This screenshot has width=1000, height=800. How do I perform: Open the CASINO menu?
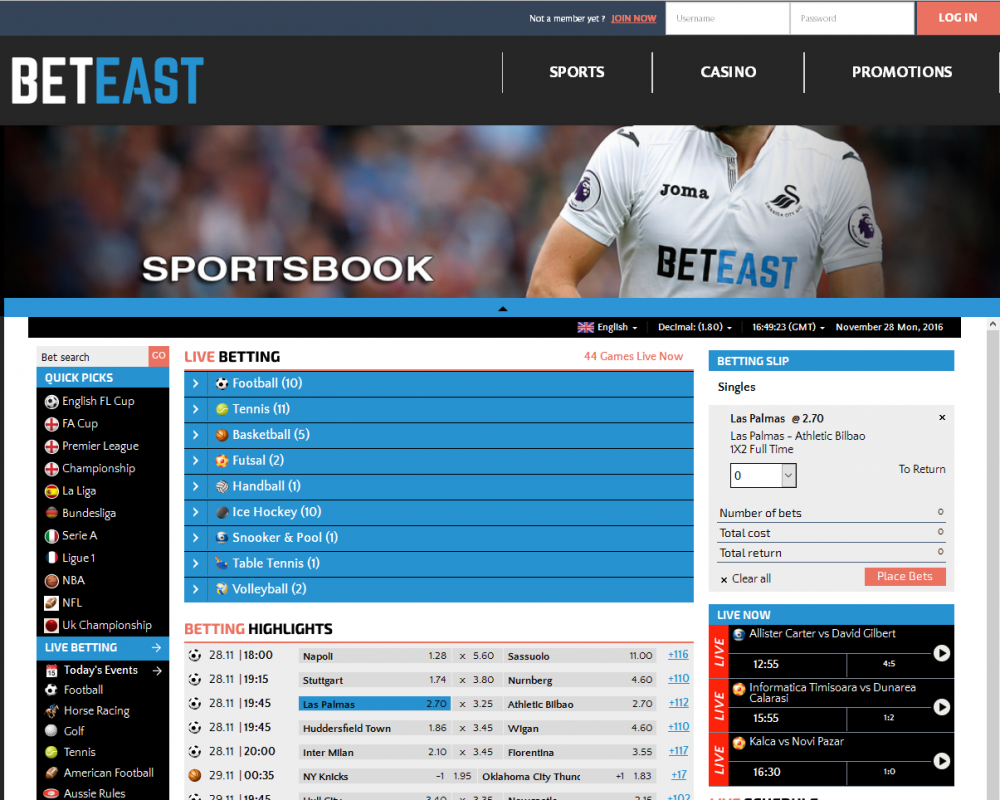pos(728,72)
